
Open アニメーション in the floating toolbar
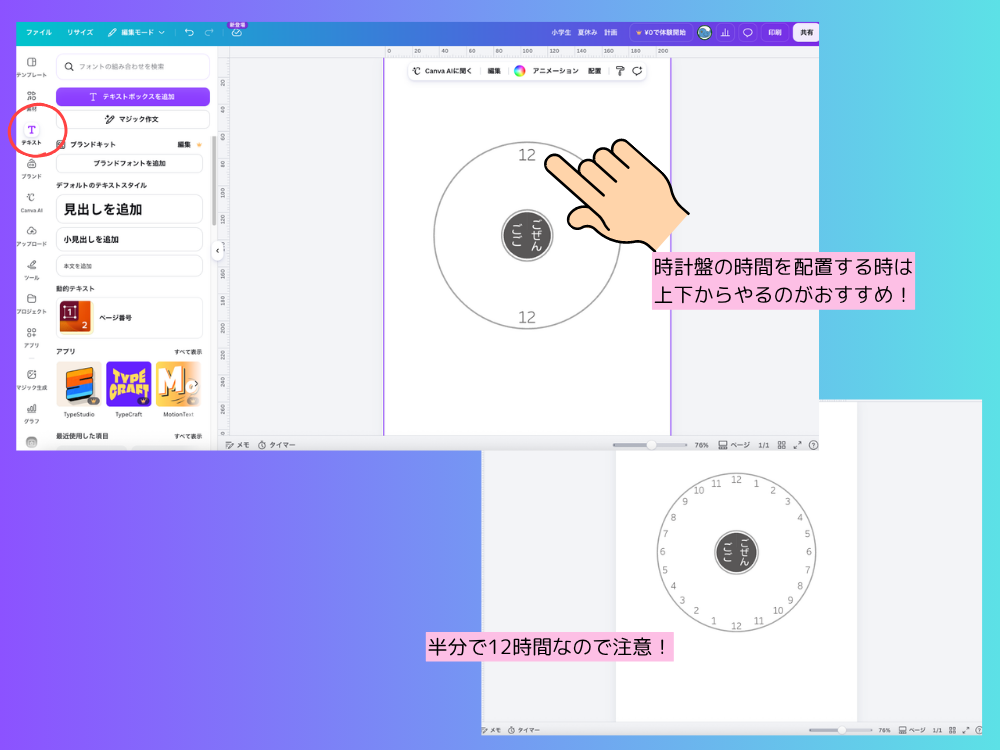coord(555,71)
